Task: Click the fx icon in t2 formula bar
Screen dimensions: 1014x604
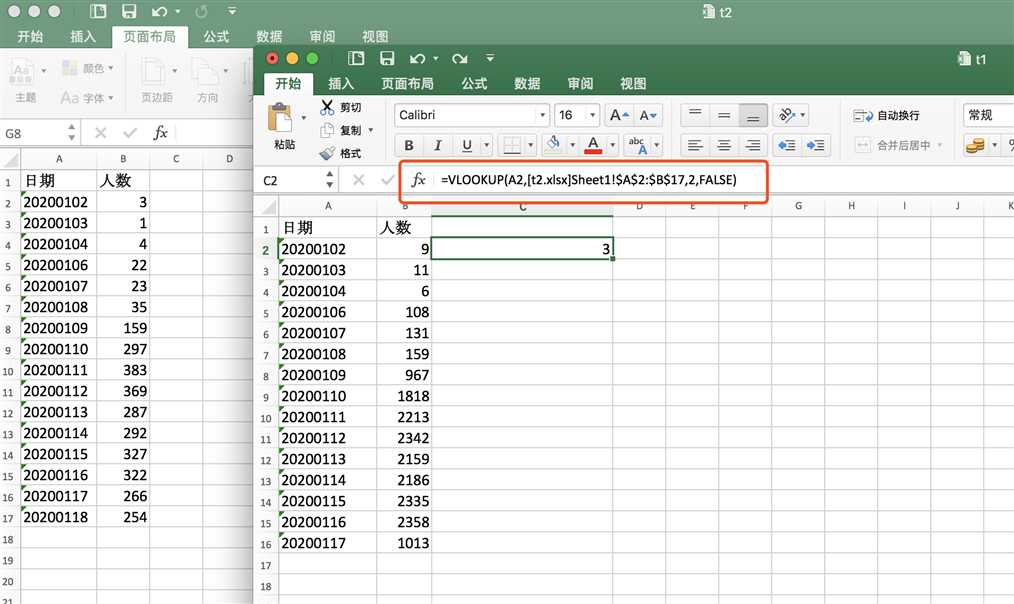Action: click(x=160, y=133)
